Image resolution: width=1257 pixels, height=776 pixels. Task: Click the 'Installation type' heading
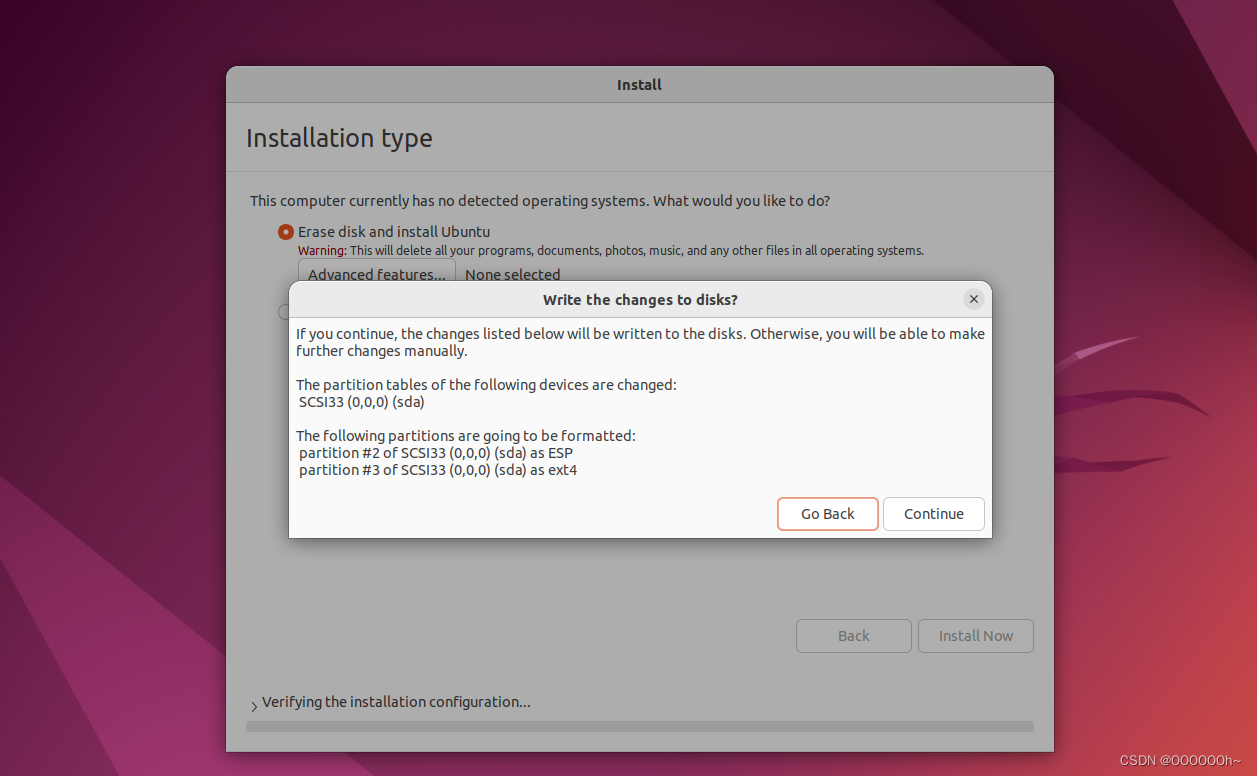(339, 137)
